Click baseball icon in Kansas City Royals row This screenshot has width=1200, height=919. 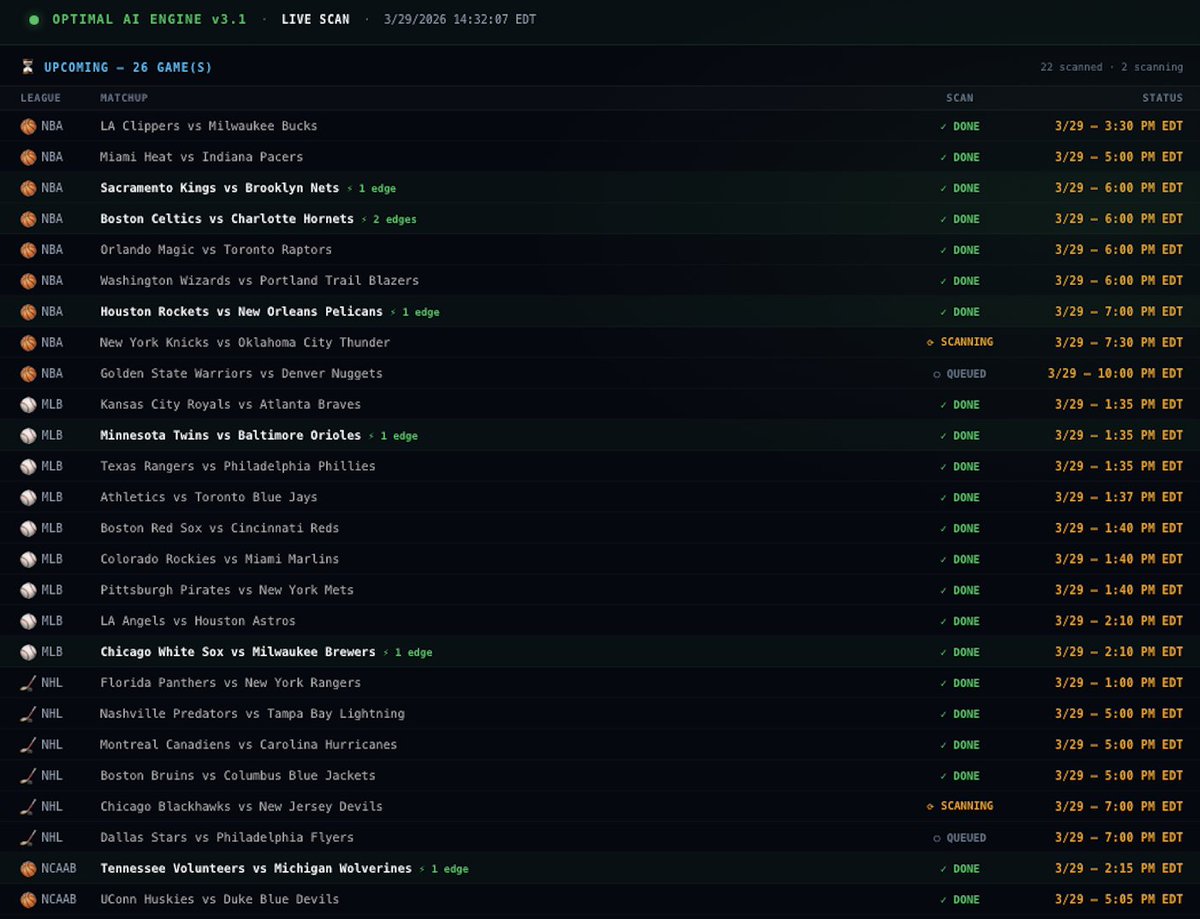pyautogui.click(x=28, y=405)
